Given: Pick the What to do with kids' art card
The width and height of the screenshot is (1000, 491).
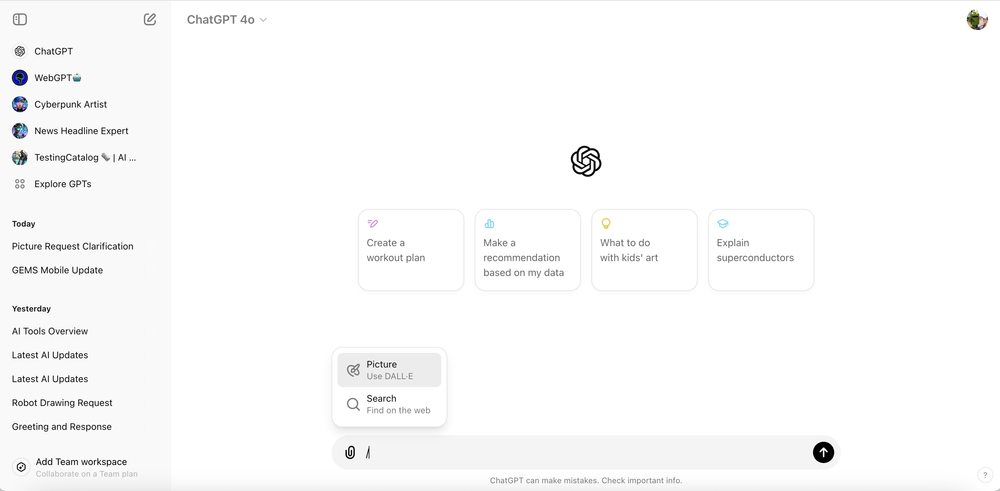Looking at the screenshot, I should [x=644, y=250].
